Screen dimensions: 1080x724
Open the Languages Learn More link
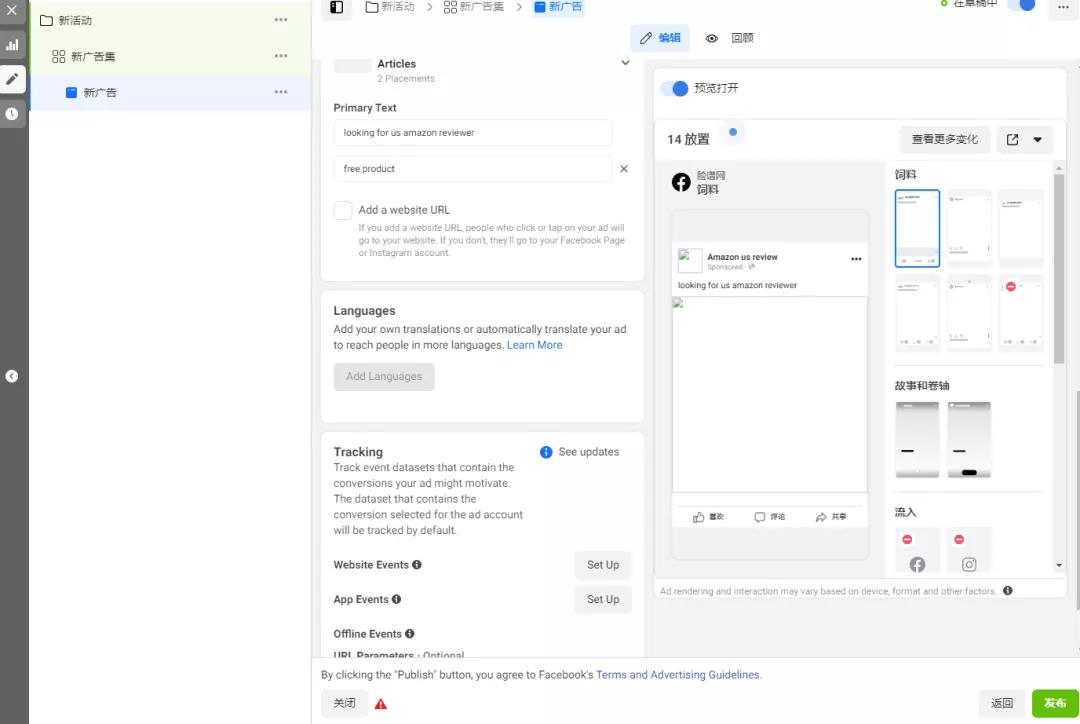click(534, 345)
